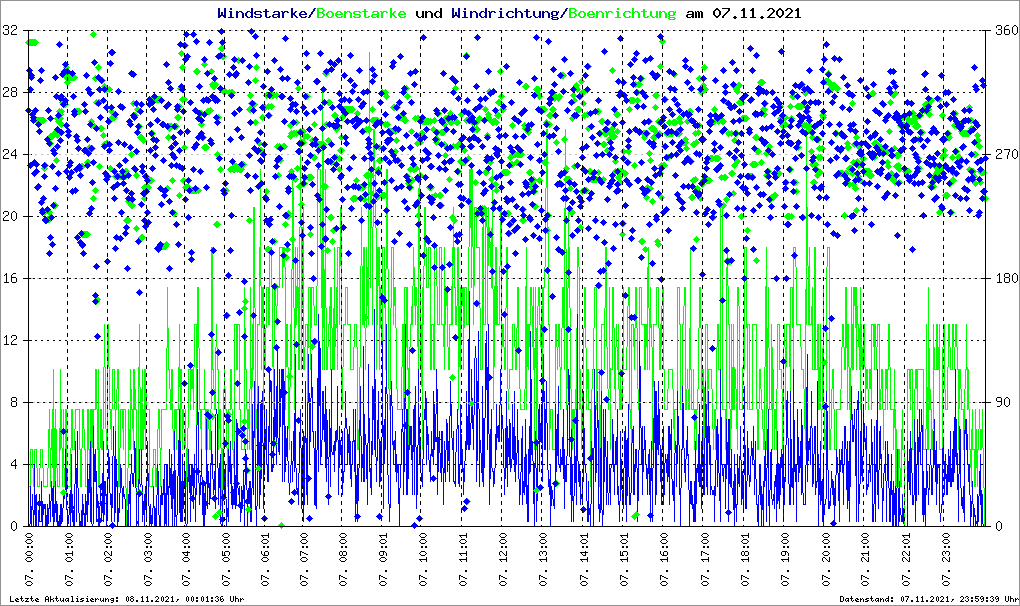
Task: Click the 'Letzte Aktualisierung' timestamp footer
Action: click(x=127, y=599)
